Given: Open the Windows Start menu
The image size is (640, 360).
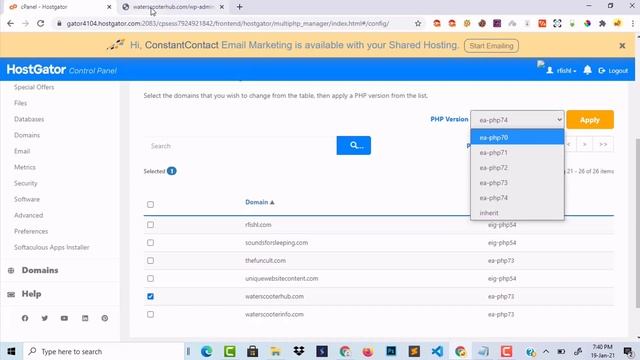Looking at the screenshot, I should pyautogui.click(x=11, y=351).
